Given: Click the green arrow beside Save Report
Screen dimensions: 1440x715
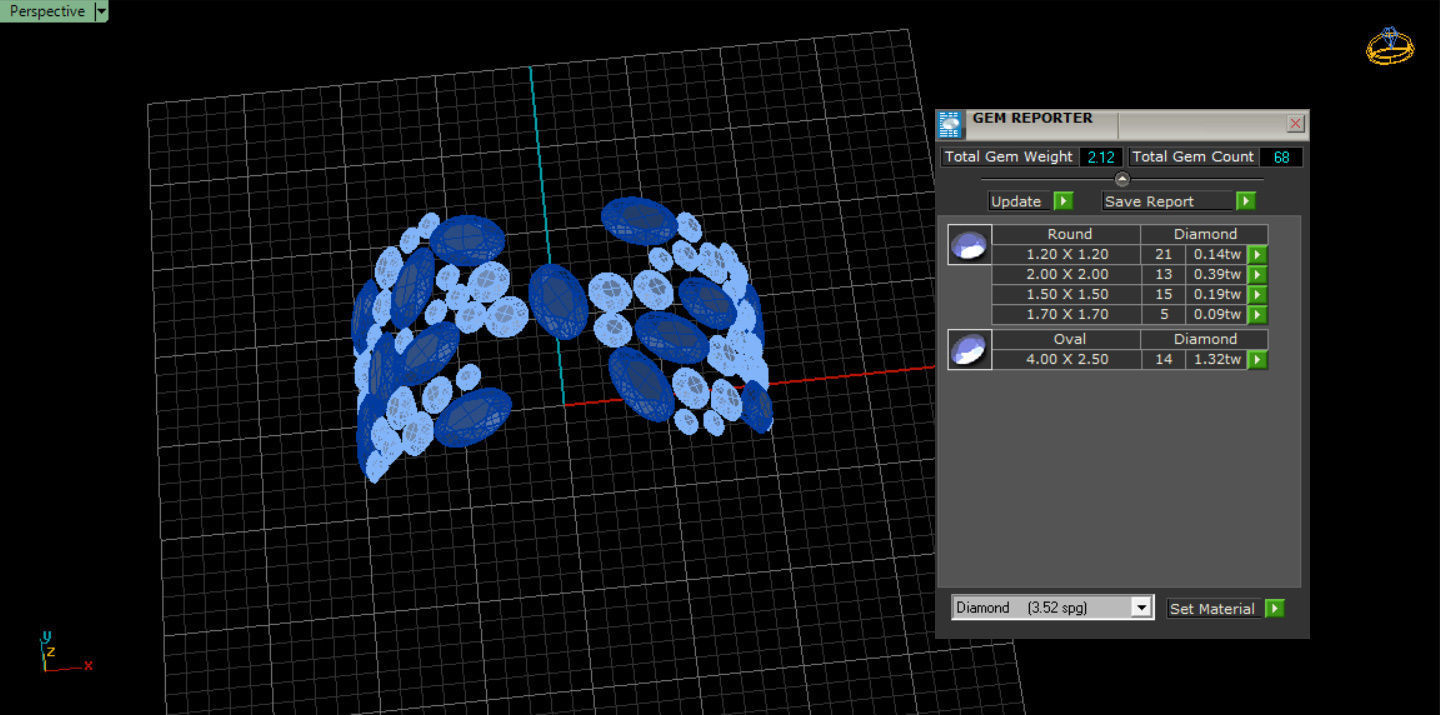Looking at the screenshot, I should 1245,201.
